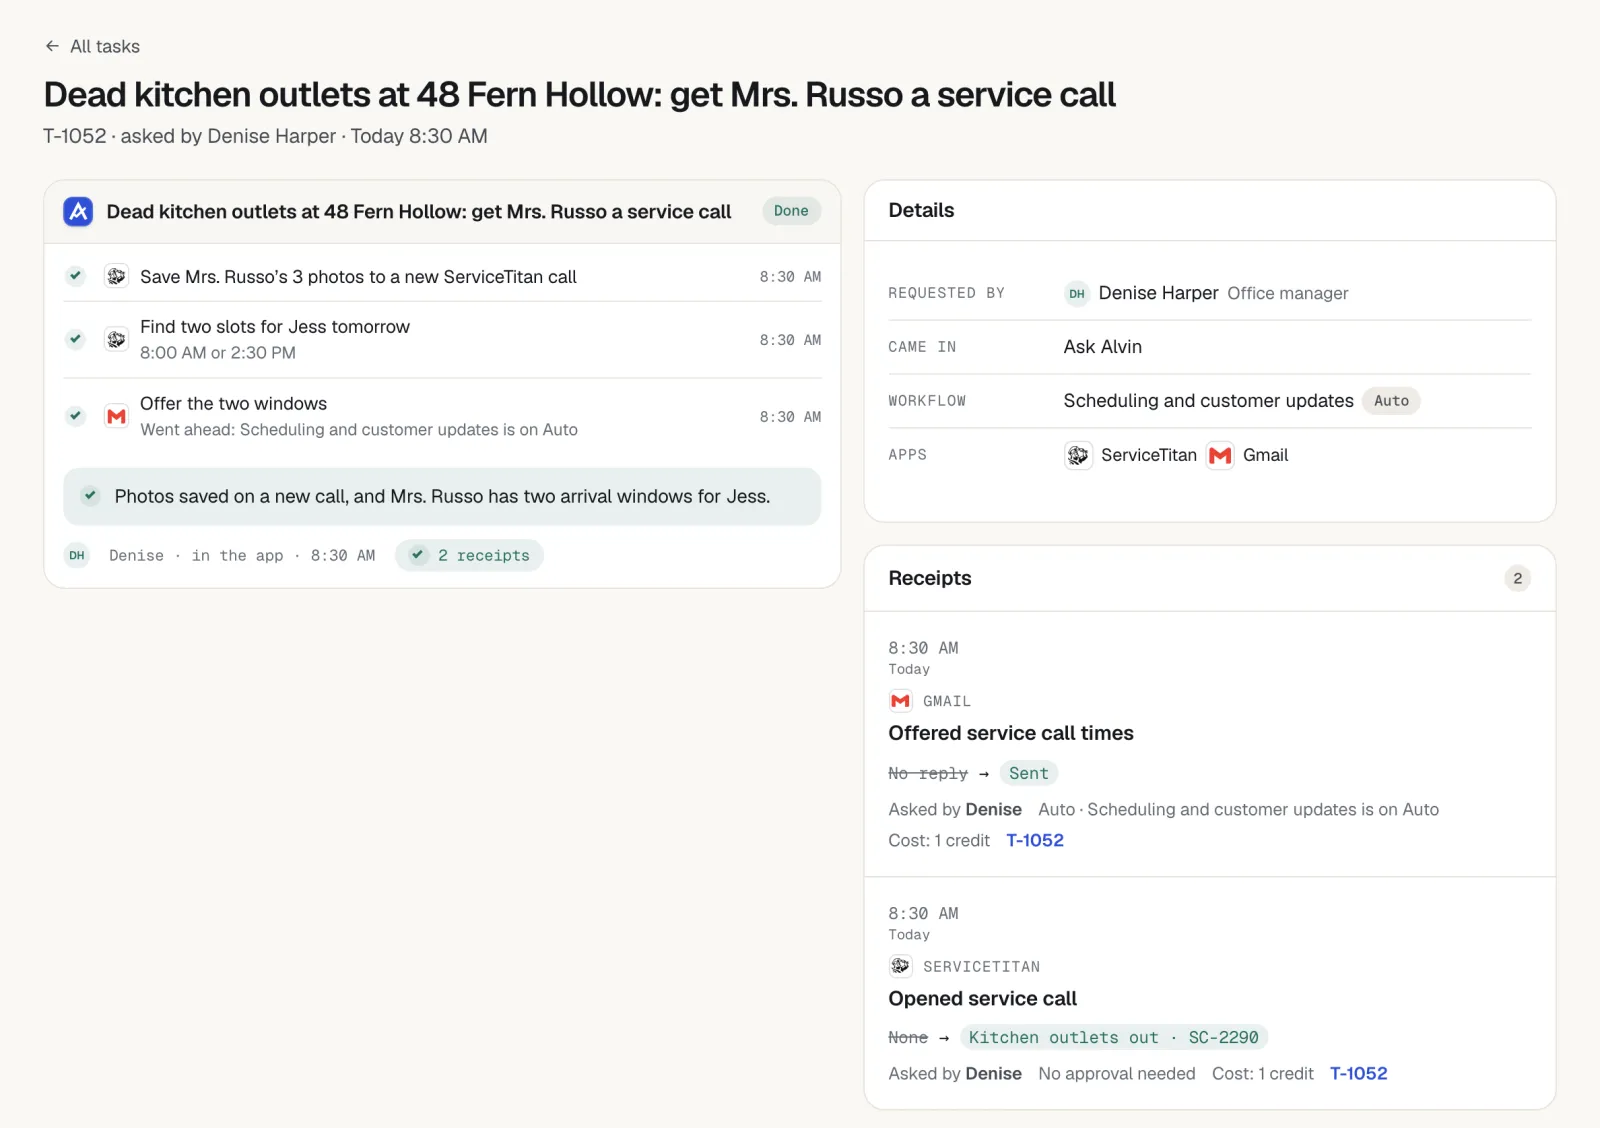Click Gmail icon in the Apps row
Viewport: 1600px width, 1128px height.
click(1220, 455)
